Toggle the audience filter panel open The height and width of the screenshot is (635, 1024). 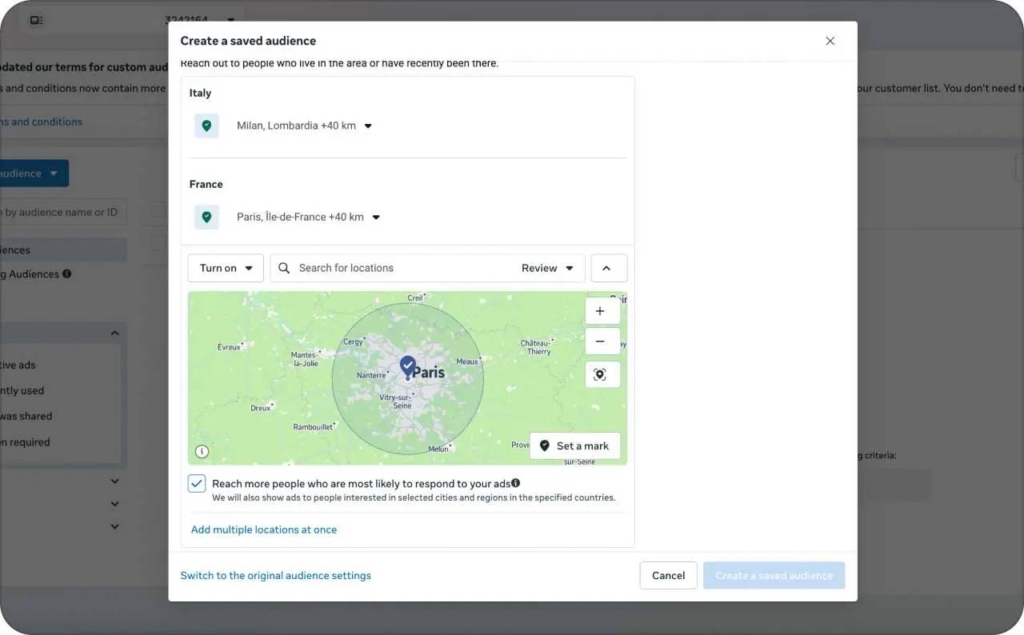114,332
